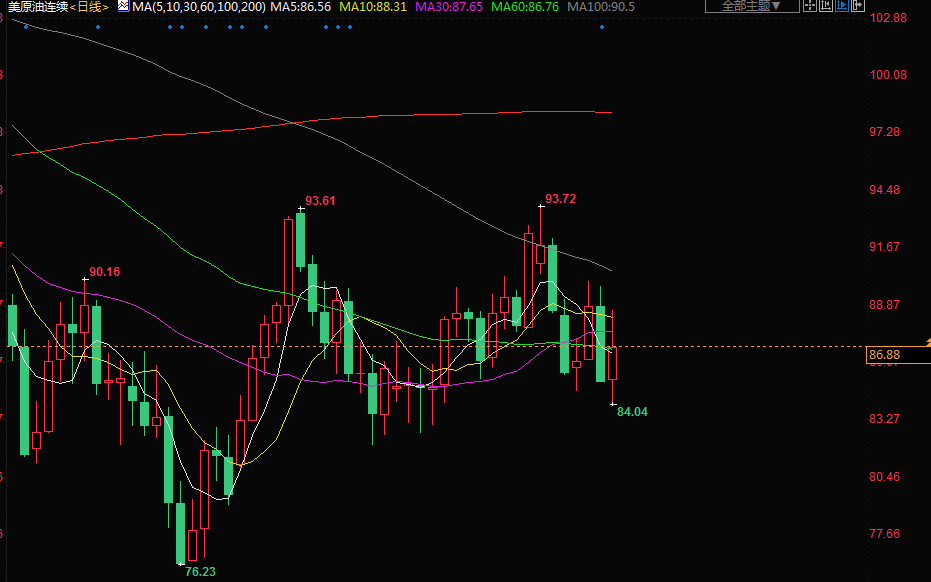This screenshot has width=931, height=582.
Task: Click the 76.23 low price marker
Action: (200, 572)
